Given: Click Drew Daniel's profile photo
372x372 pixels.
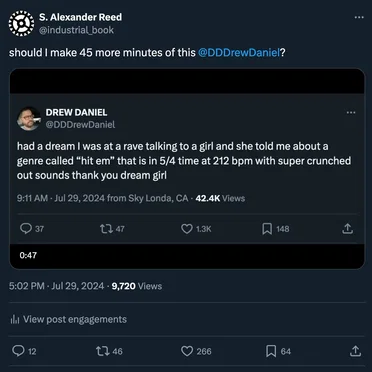Looking at the screenshot, I should (29, 118).
